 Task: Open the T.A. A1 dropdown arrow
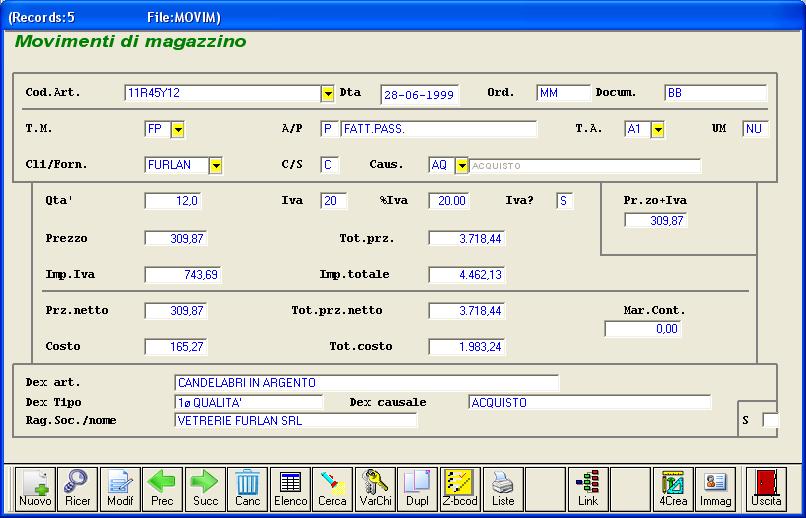(x=657, y=130)
